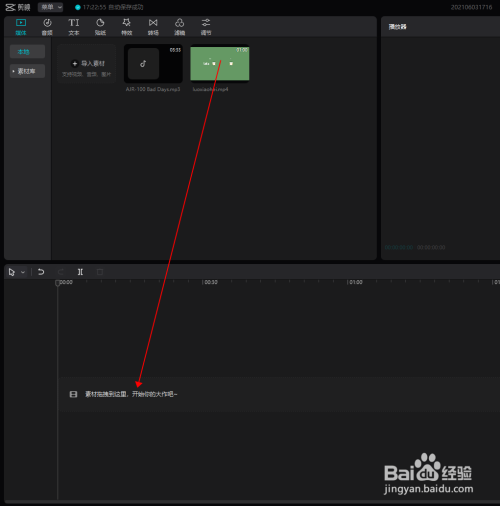500x506 pixels.
Task: Click the project name 202106031716
Action: pos(471,7)
